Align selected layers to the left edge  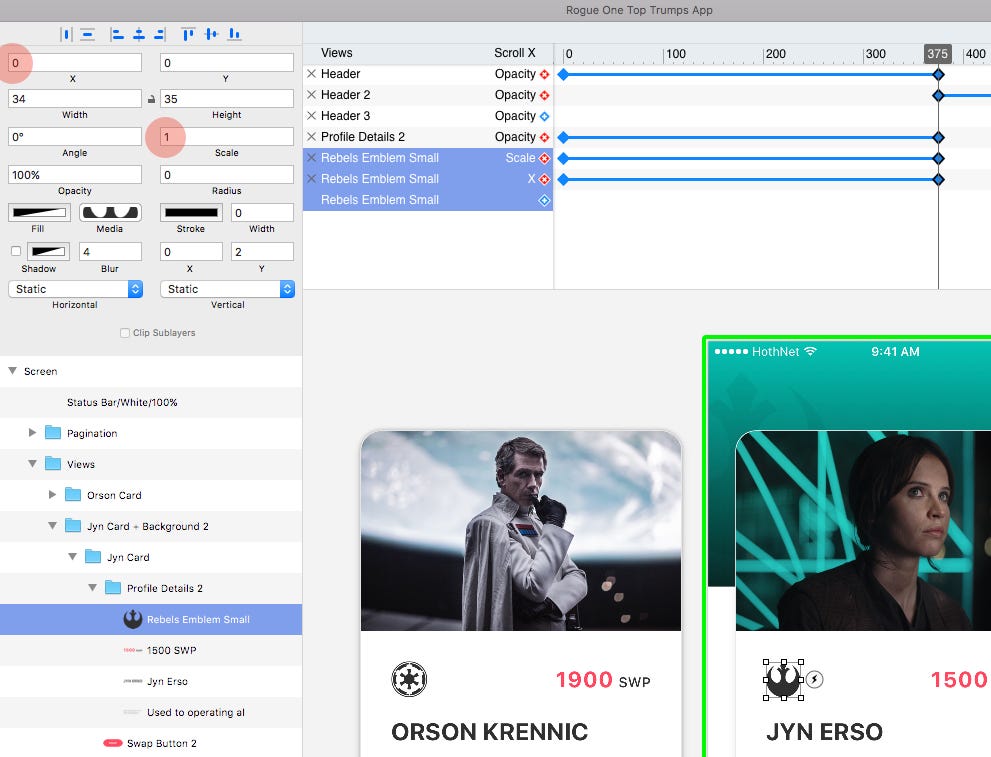117,34
